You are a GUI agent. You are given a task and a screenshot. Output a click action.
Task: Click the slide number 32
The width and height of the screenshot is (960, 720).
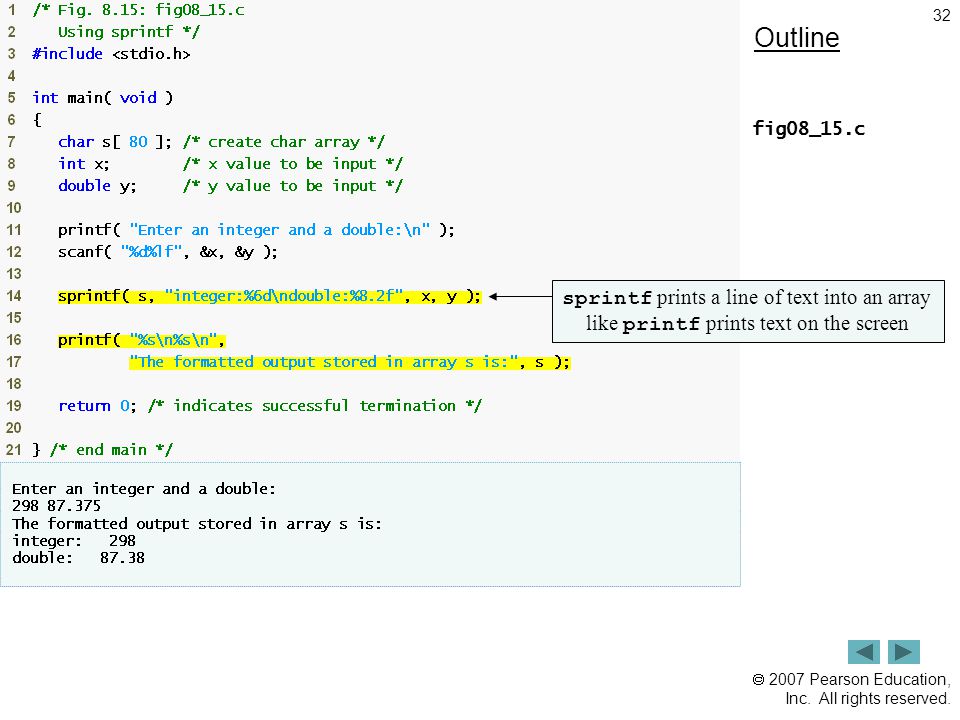click(941, 15)
